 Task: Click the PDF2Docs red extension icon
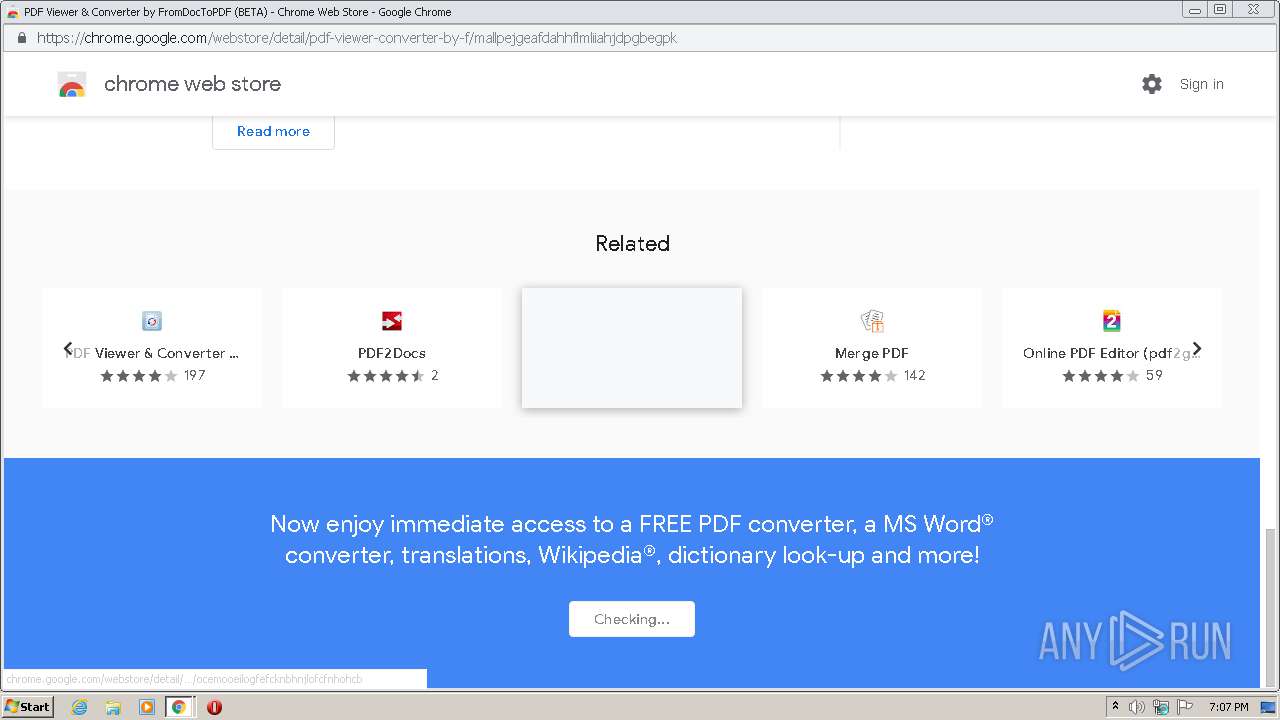[x=392, y=321]
